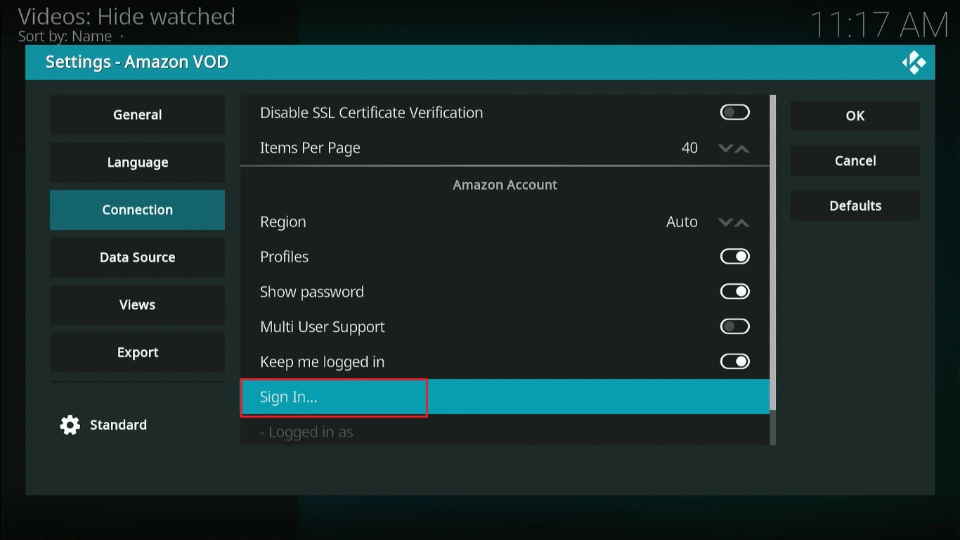
Task: Click the Standard settings level gear icon
Action: point(70,425)
